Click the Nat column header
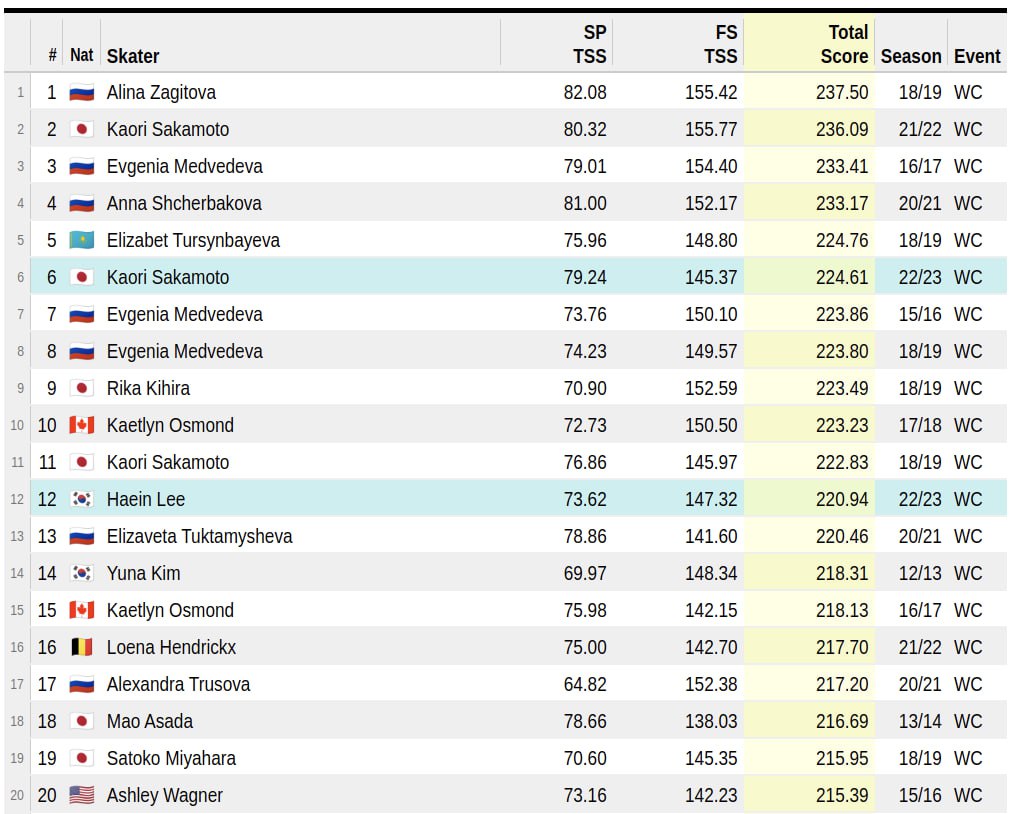1009x814 pixels. tap(81, 56)
